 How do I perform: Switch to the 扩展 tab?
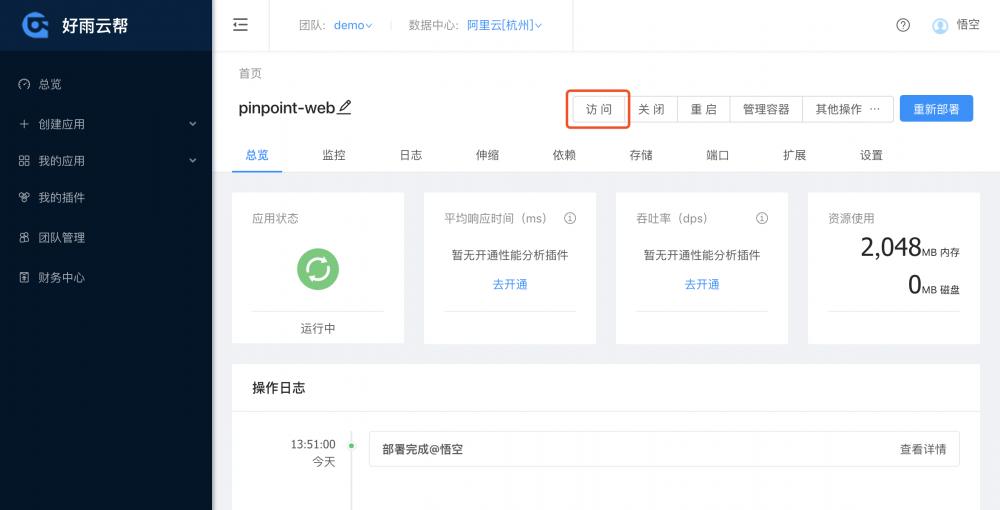click(x=795, y=155)
